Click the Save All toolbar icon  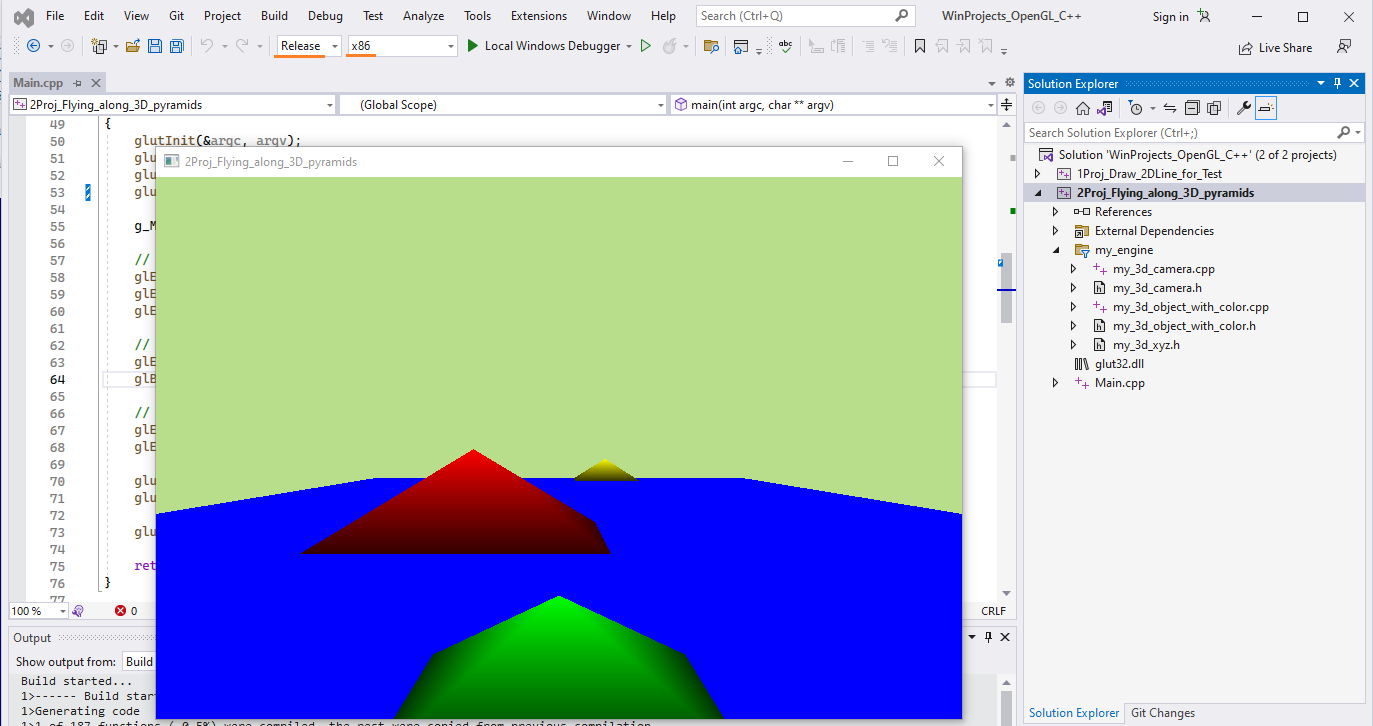(x=176, y=46)
